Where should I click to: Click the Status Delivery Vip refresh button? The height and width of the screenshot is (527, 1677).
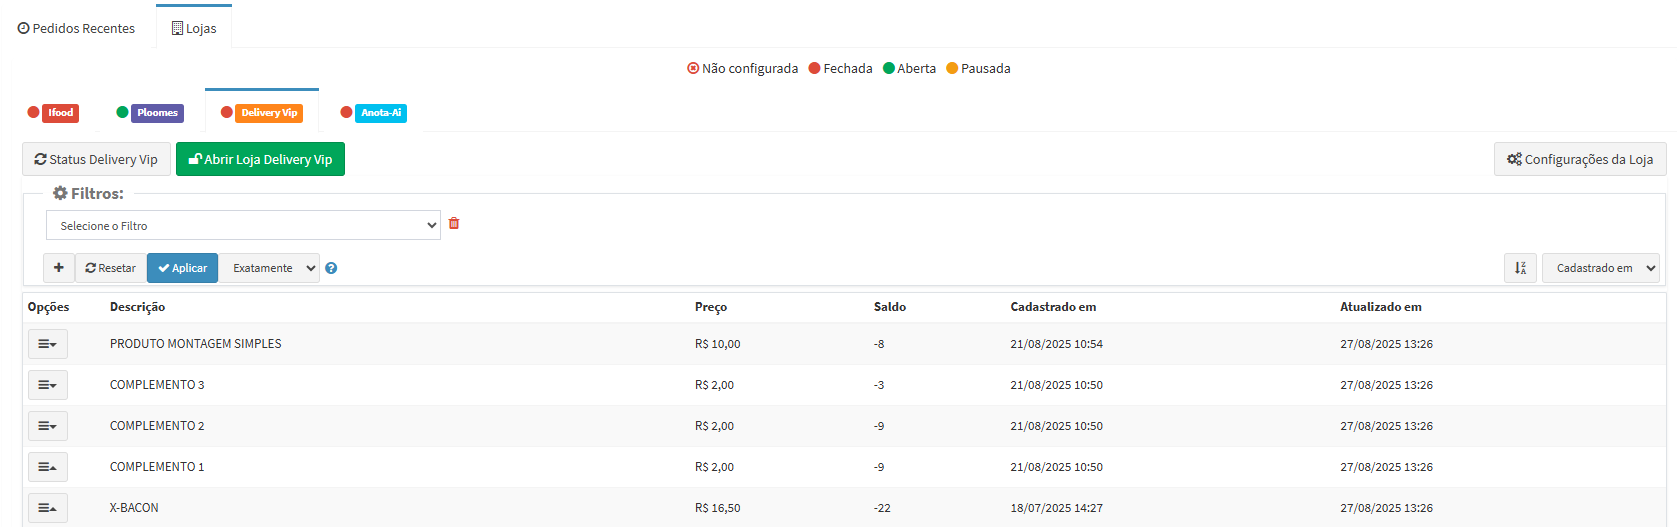click(96, 159)
